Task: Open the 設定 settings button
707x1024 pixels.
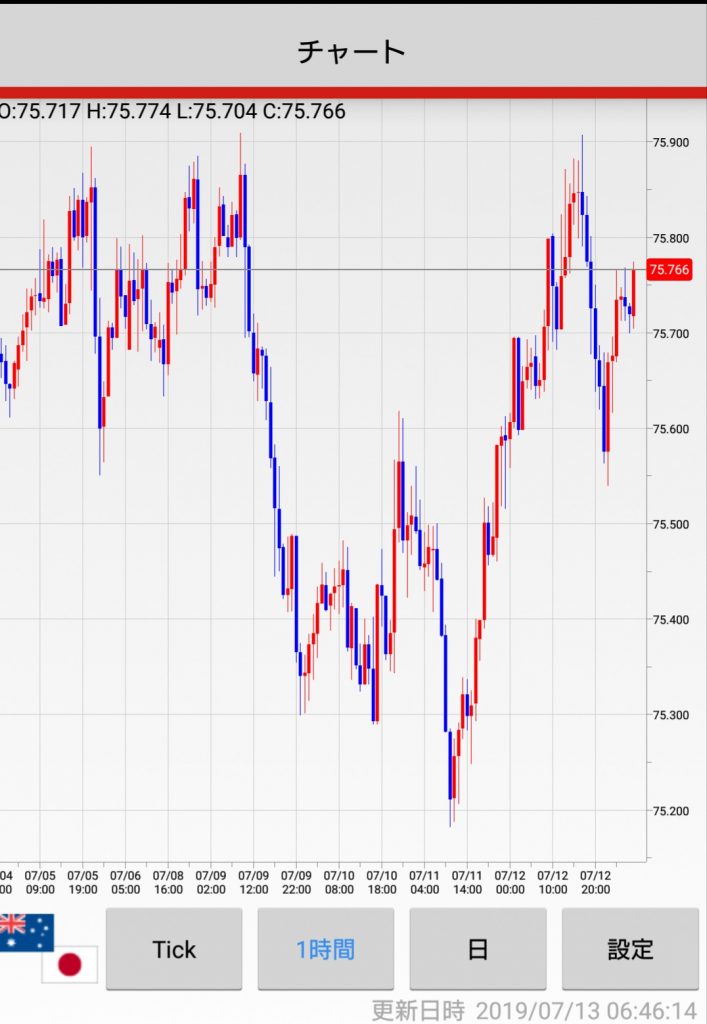Action: [x=630, y=949]
